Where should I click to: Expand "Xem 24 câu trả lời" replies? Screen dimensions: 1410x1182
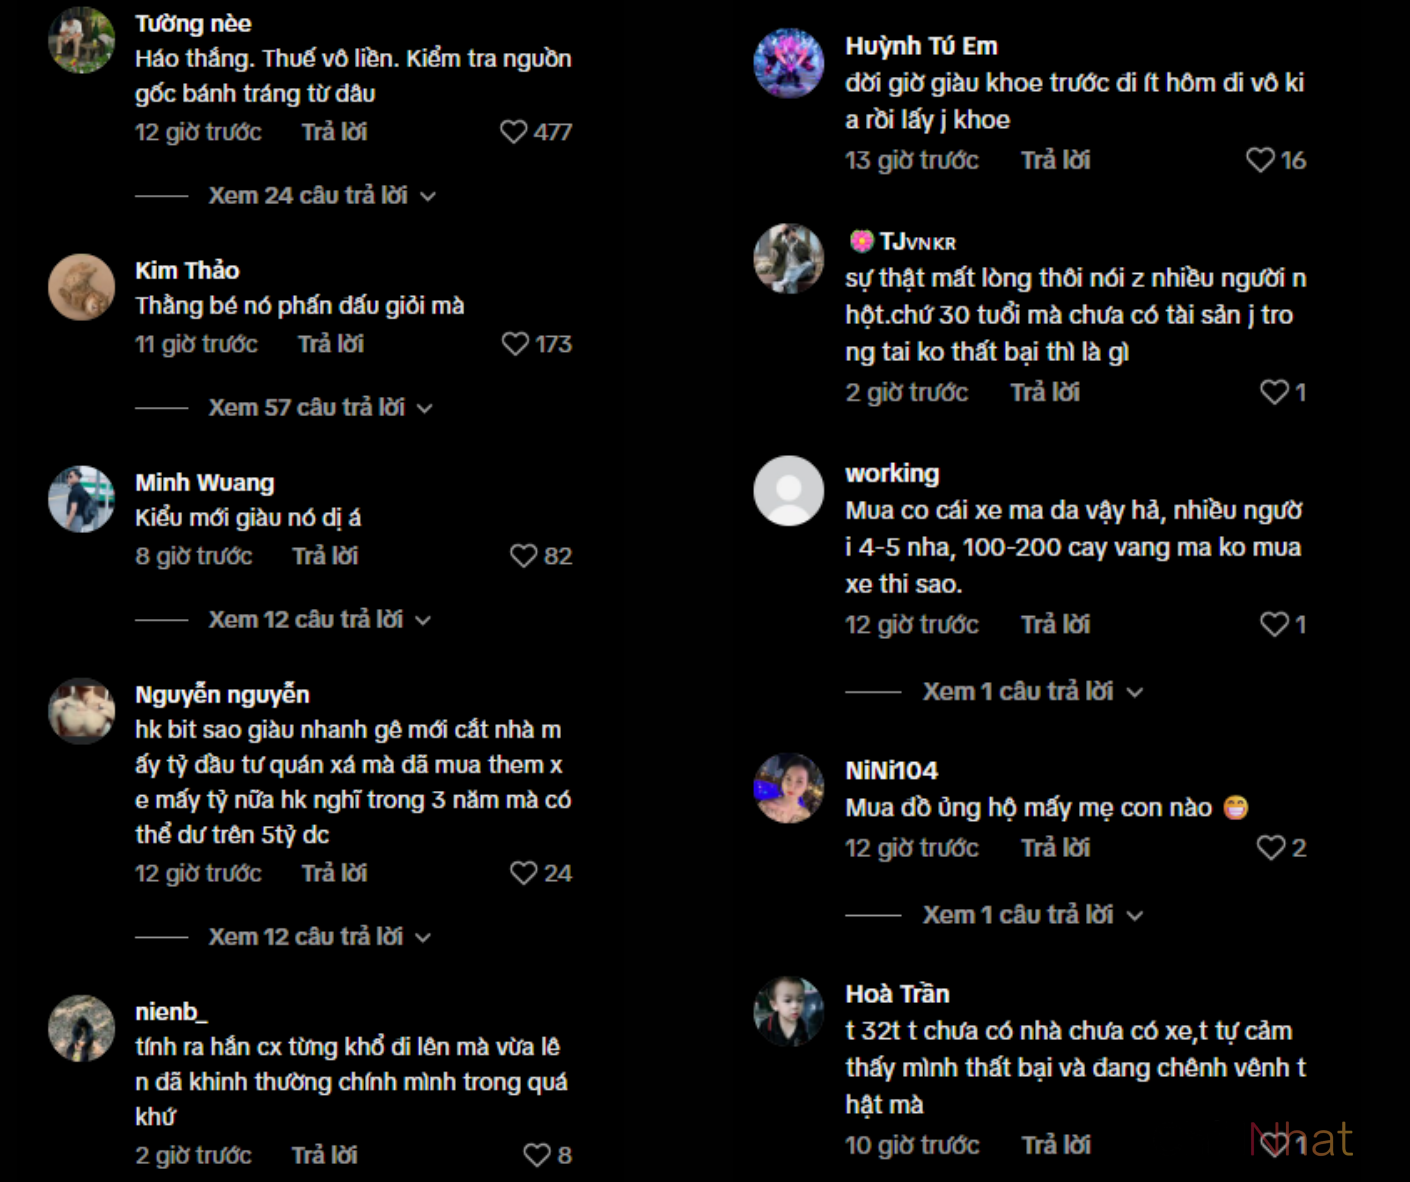[x=321, y=196]
